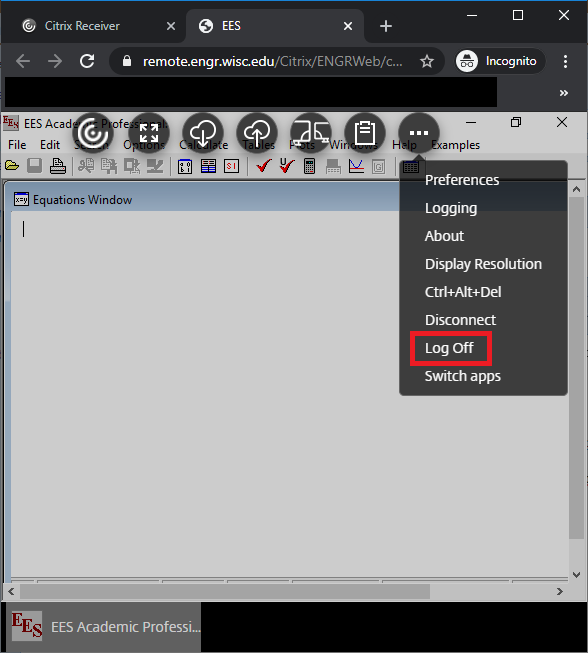This screenshot has width=588, height=653.
Task: Click horizontal scrollbar left arrow
Action: [x=11, y=591]
